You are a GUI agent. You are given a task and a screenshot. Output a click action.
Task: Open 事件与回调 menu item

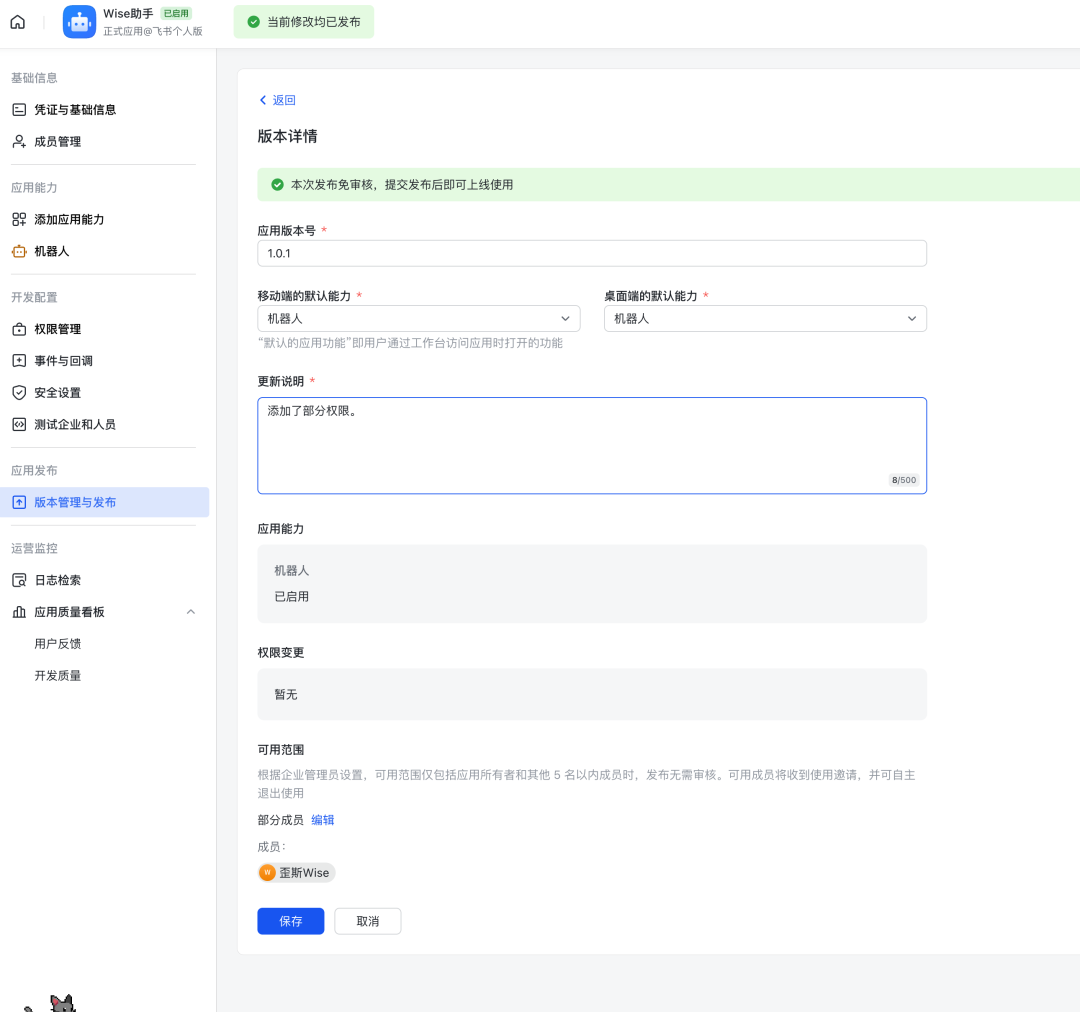click(63, 361)
